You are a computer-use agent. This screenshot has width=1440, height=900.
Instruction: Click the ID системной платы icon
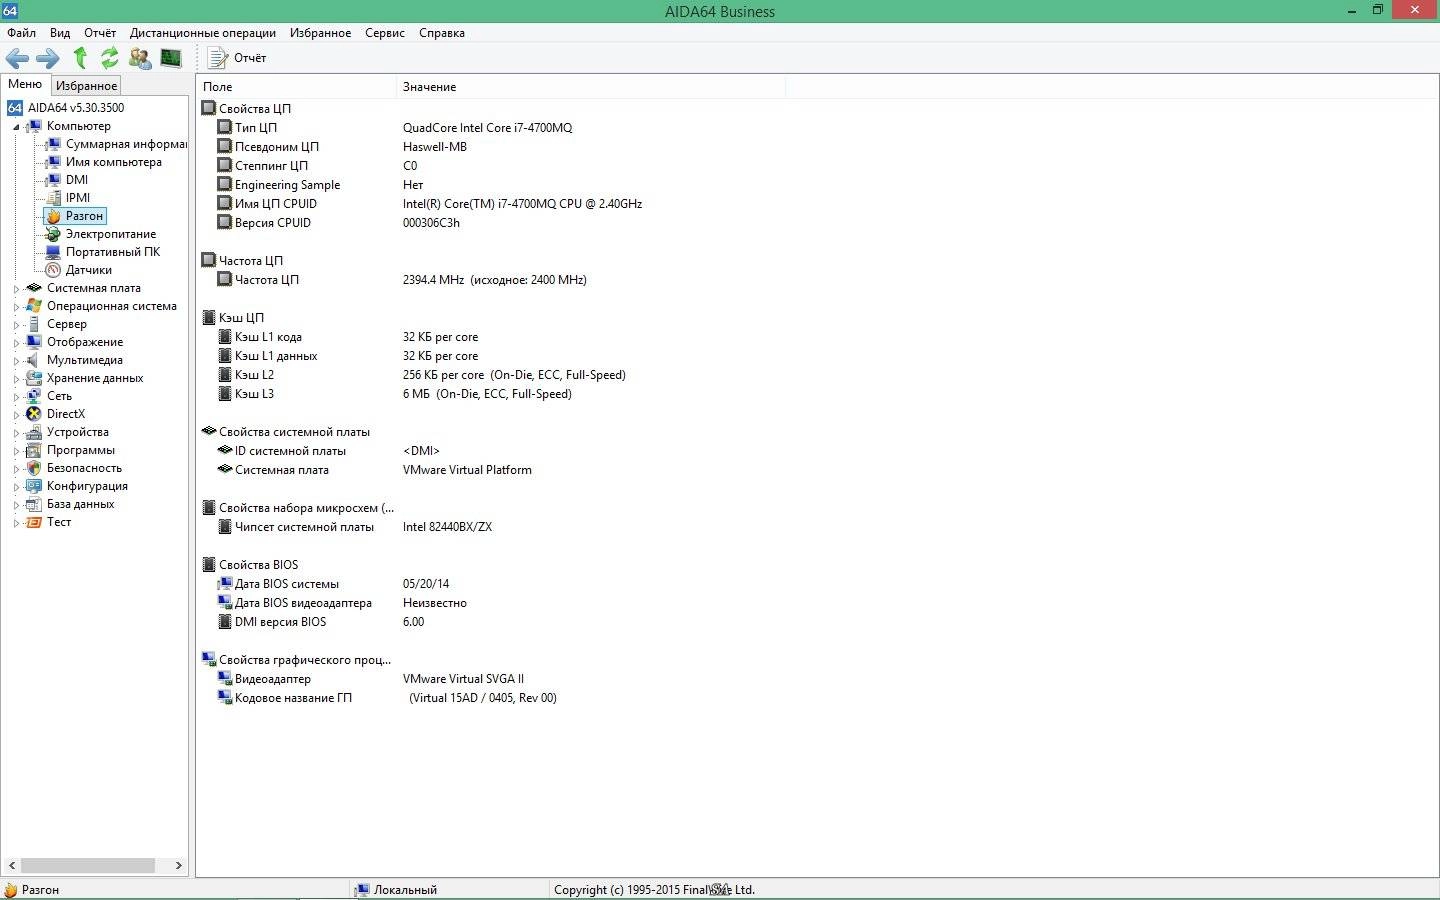[225, 451]
